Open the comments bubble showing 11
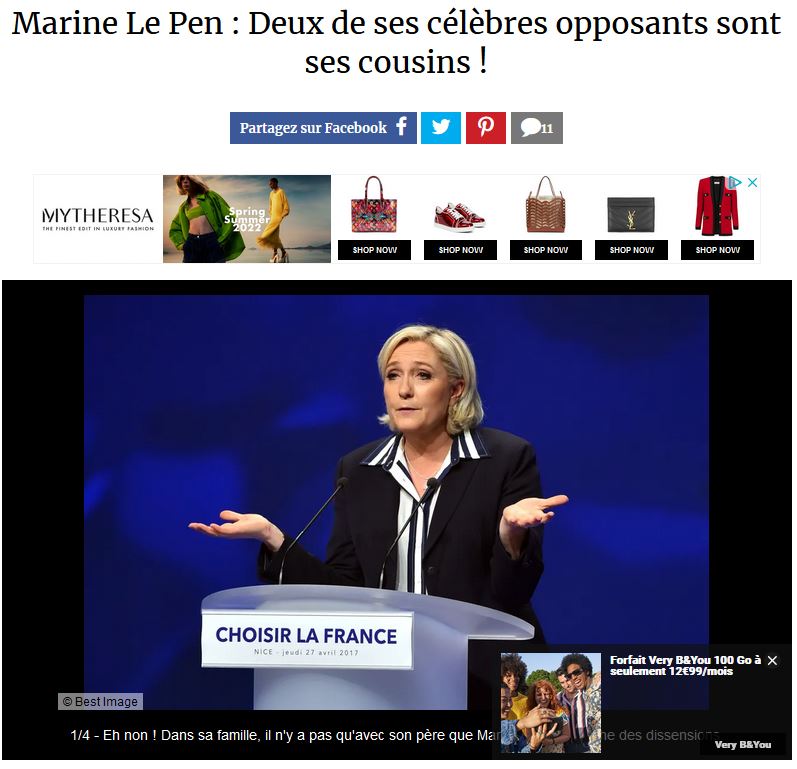Image resolution: width=797 pixels, height=769 pixels. [536, 128]
